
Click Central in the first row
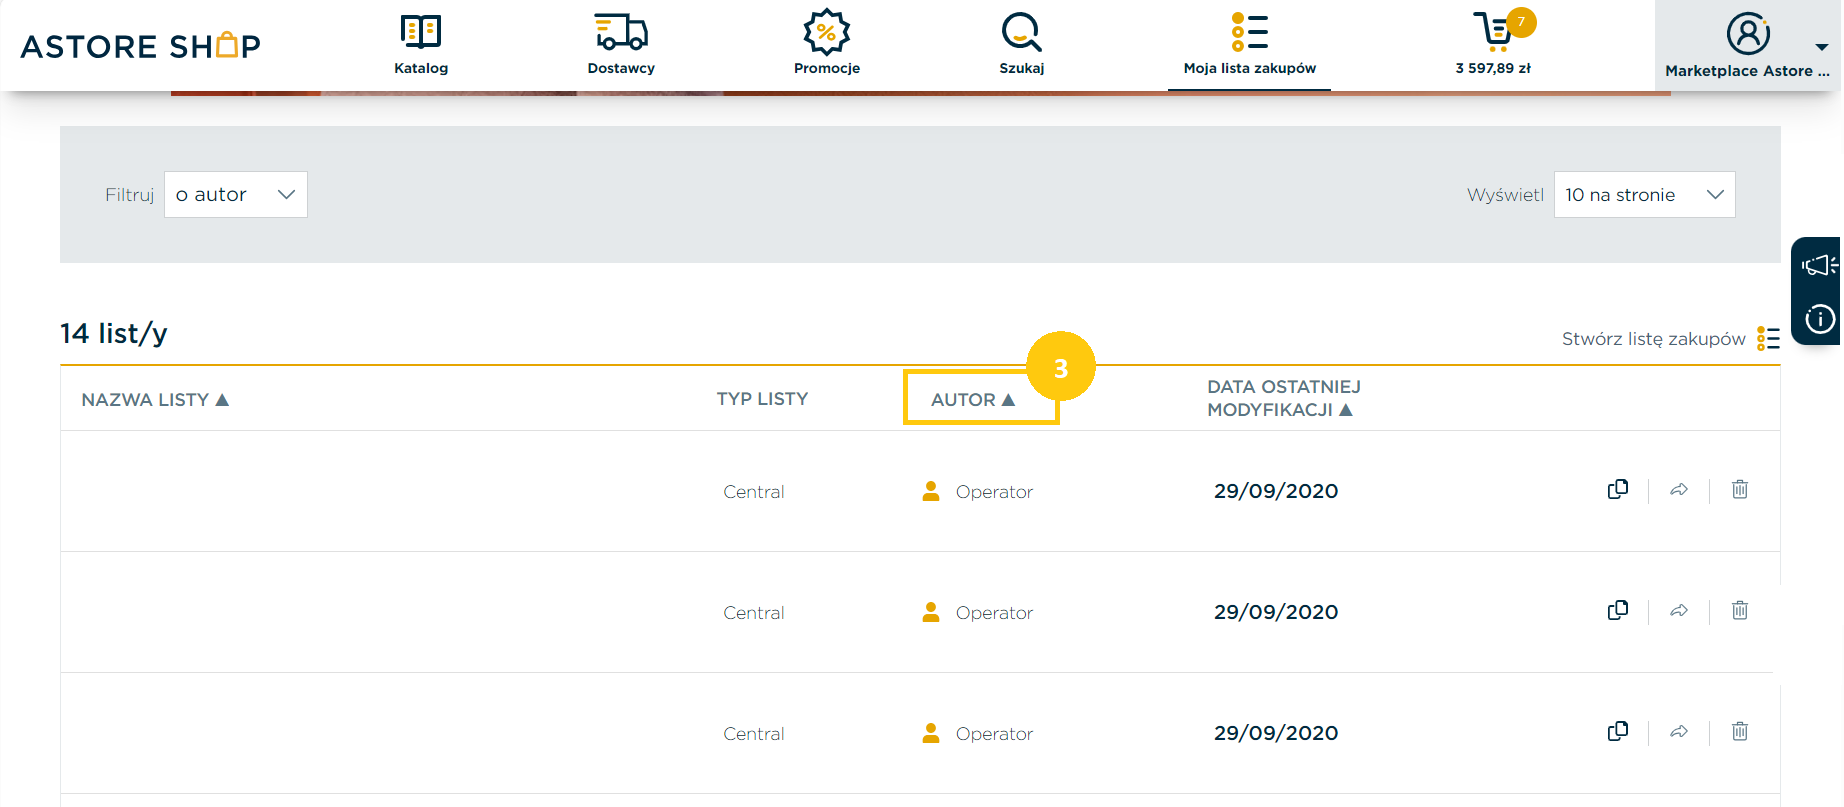754,491
